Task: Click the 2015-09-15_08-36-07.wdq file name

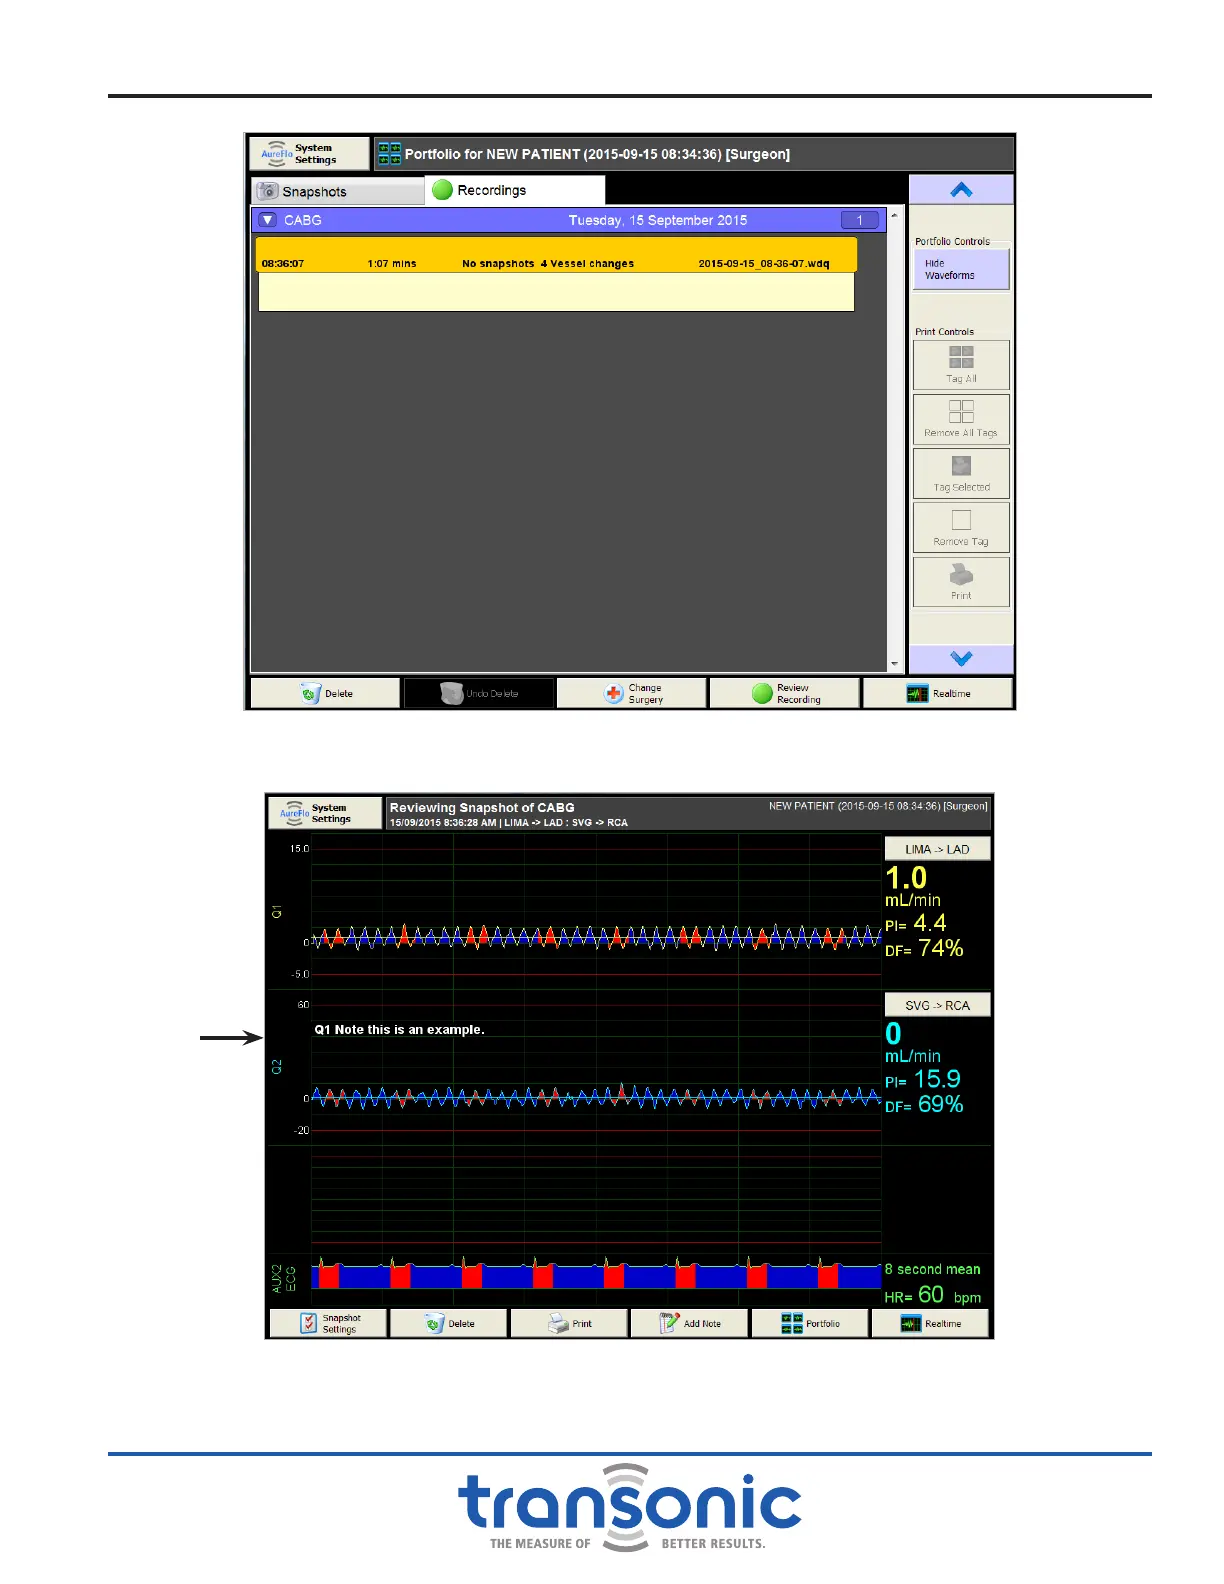Action: click(763, 264)
